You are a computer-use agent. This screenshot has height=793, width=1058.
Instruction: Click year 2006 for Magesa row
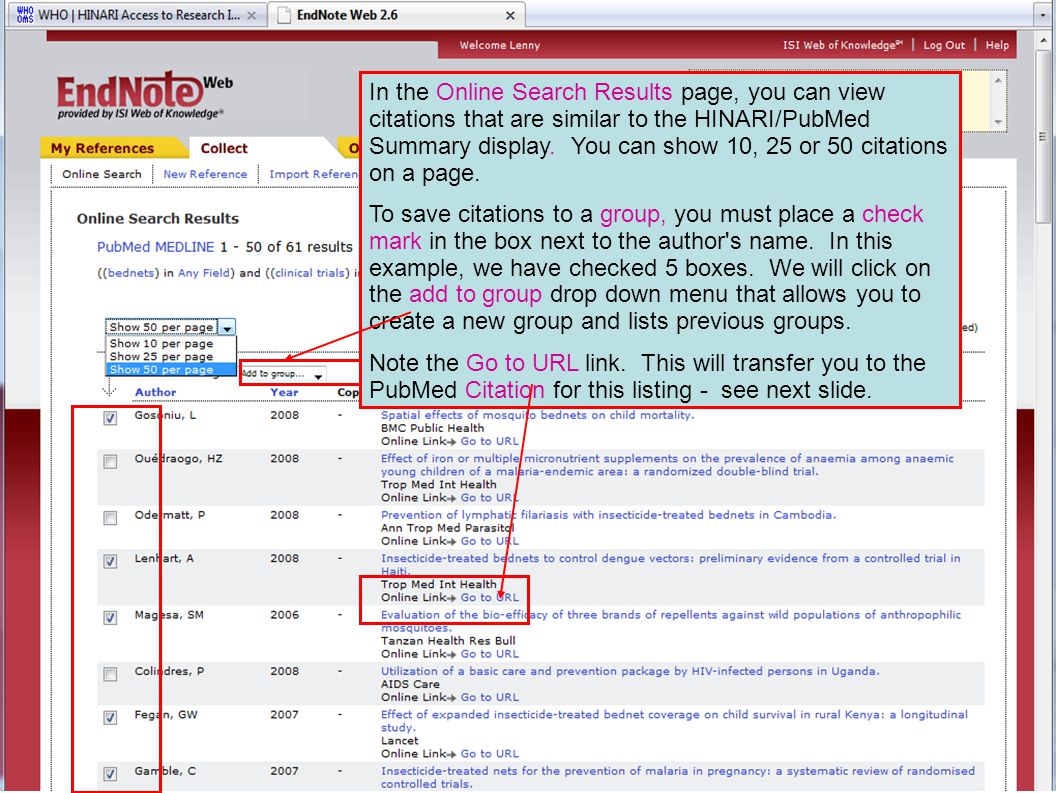pos(284,615)
